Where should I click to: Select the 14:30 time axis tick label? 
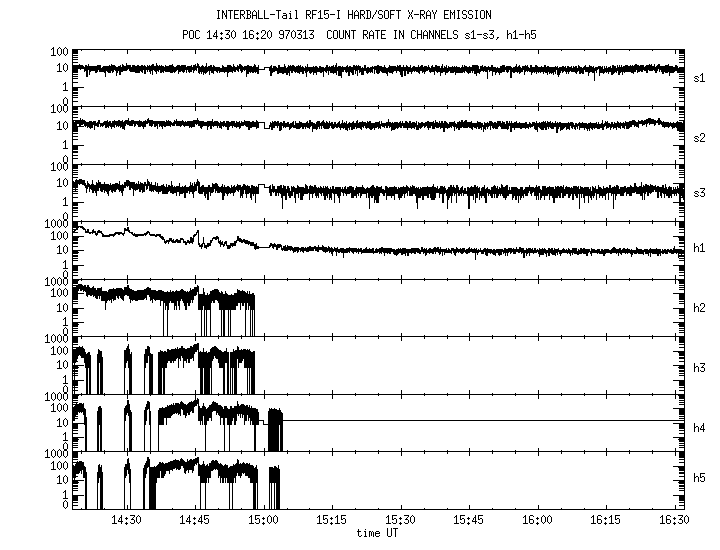(126, 522)
